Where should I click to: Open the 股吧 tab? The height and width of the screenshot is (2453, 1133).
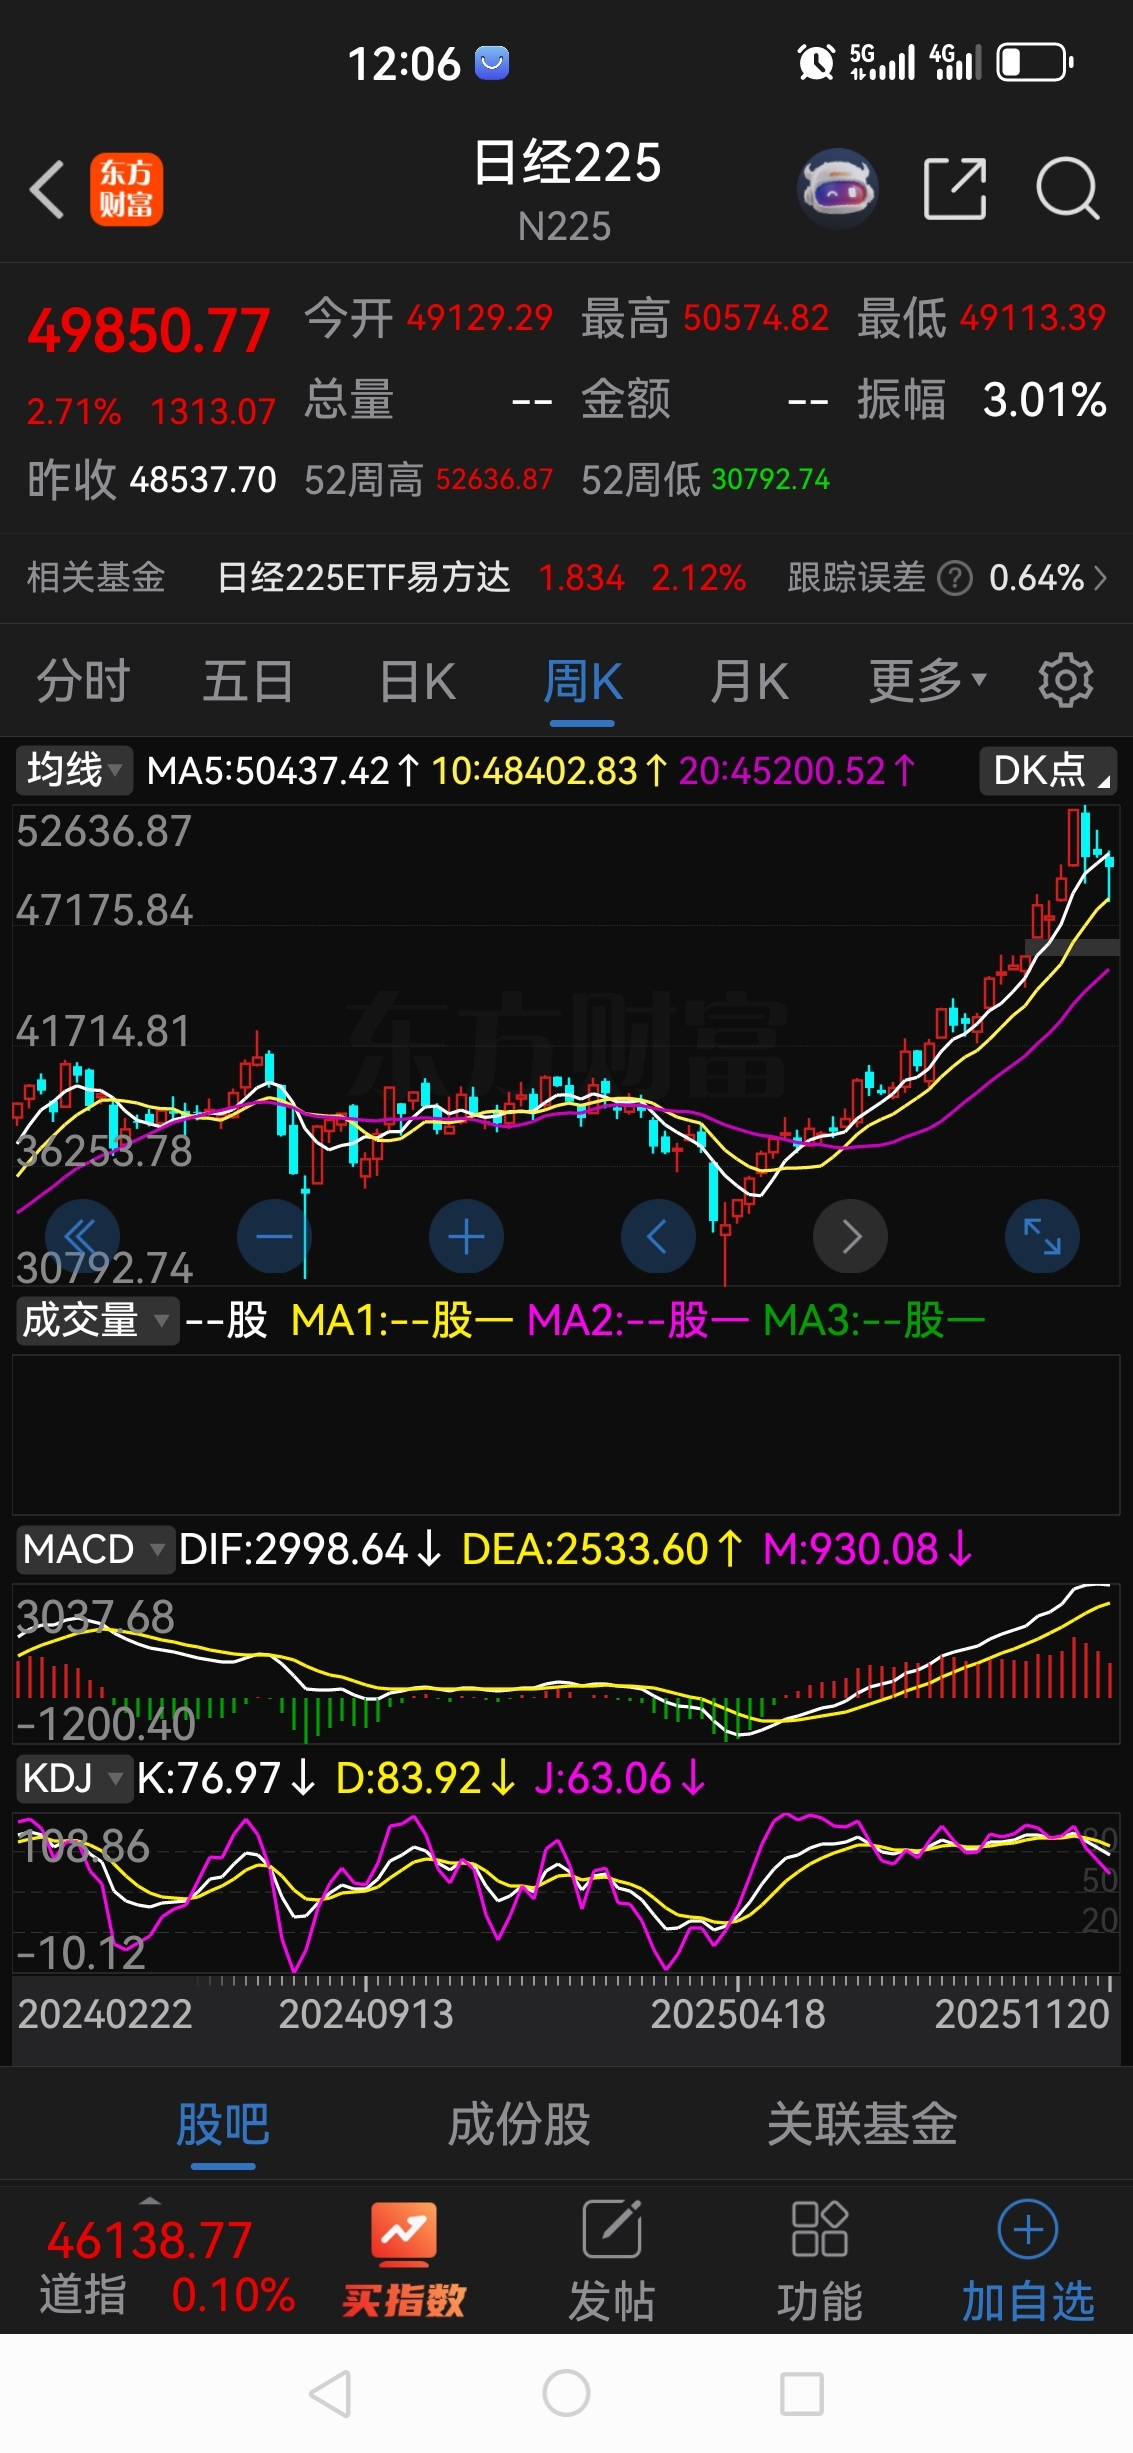[223, 2124]
